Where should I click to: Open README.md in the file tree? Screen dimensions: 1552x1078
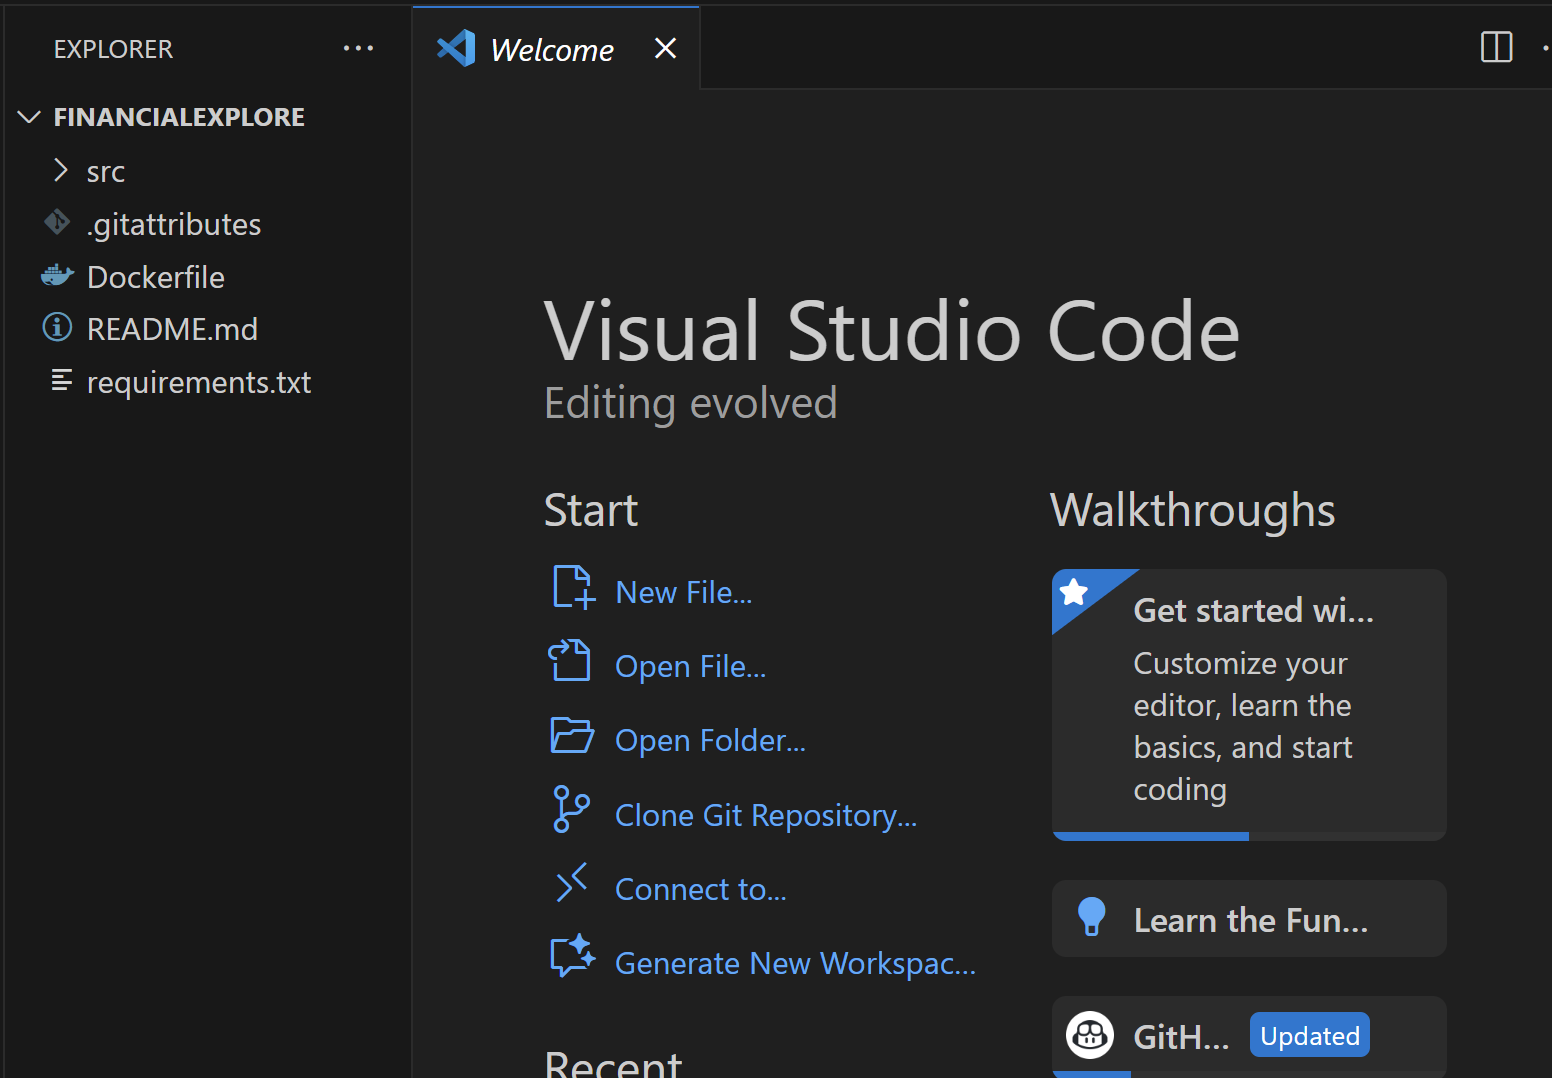tap(172, 329)
